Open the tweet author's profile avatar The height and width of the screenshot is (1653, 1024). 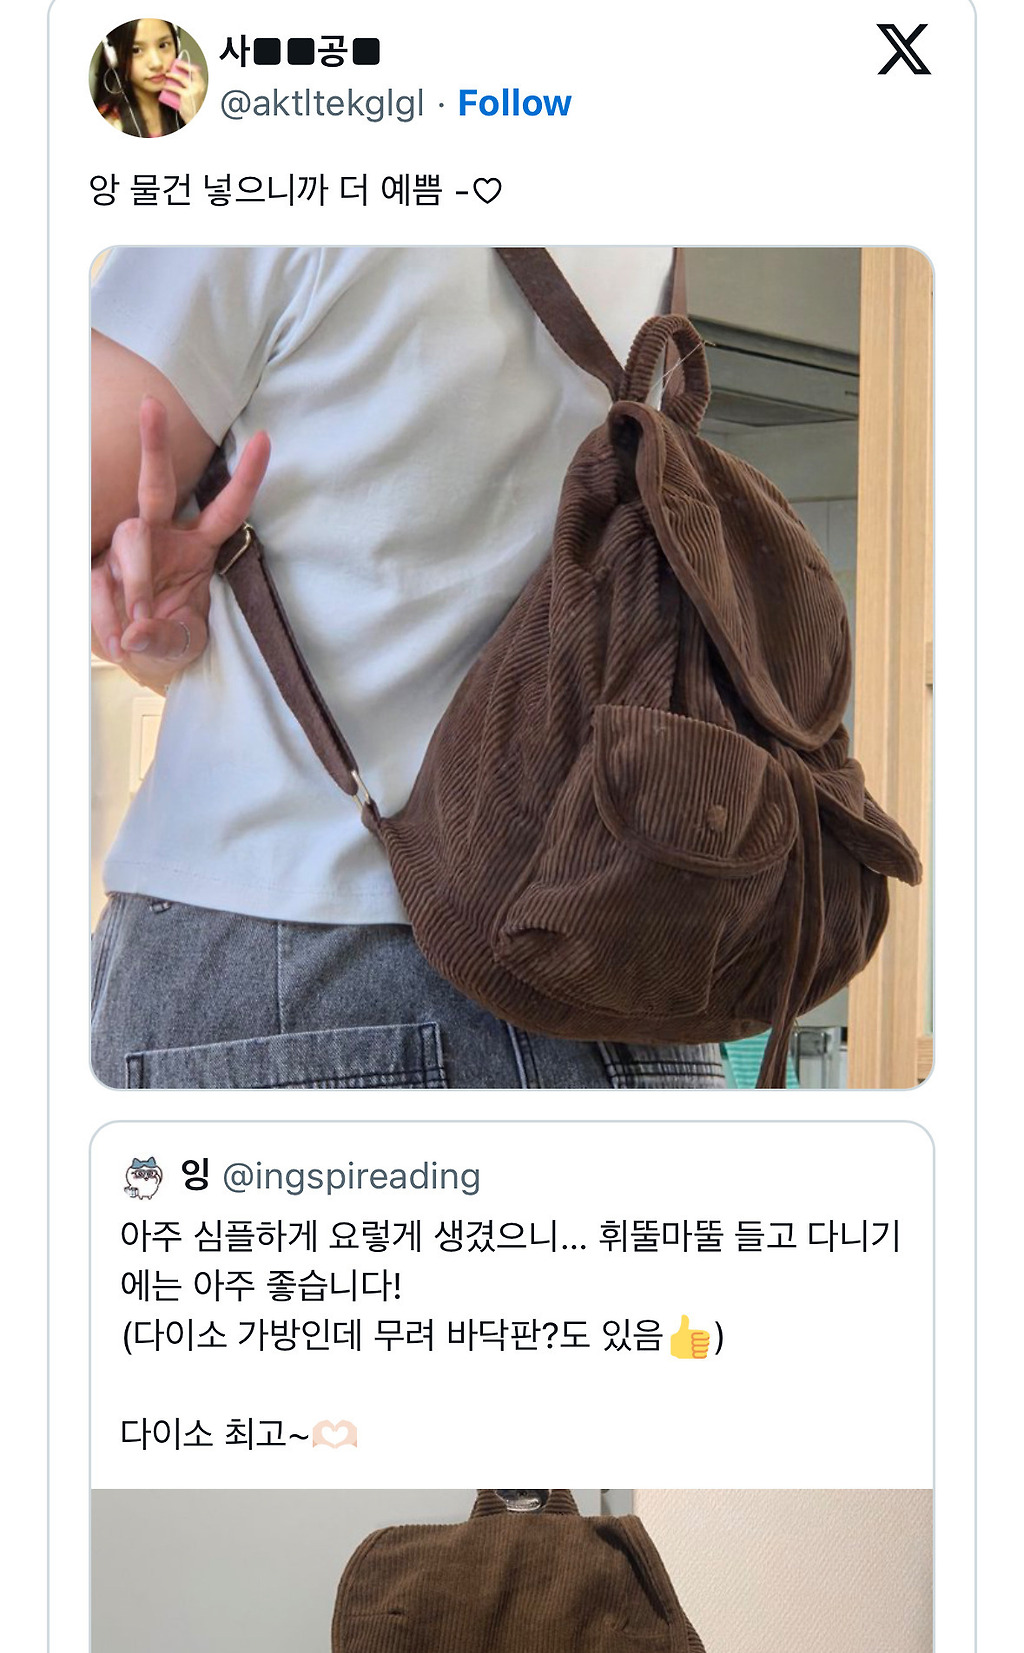(x=148, y=77)
